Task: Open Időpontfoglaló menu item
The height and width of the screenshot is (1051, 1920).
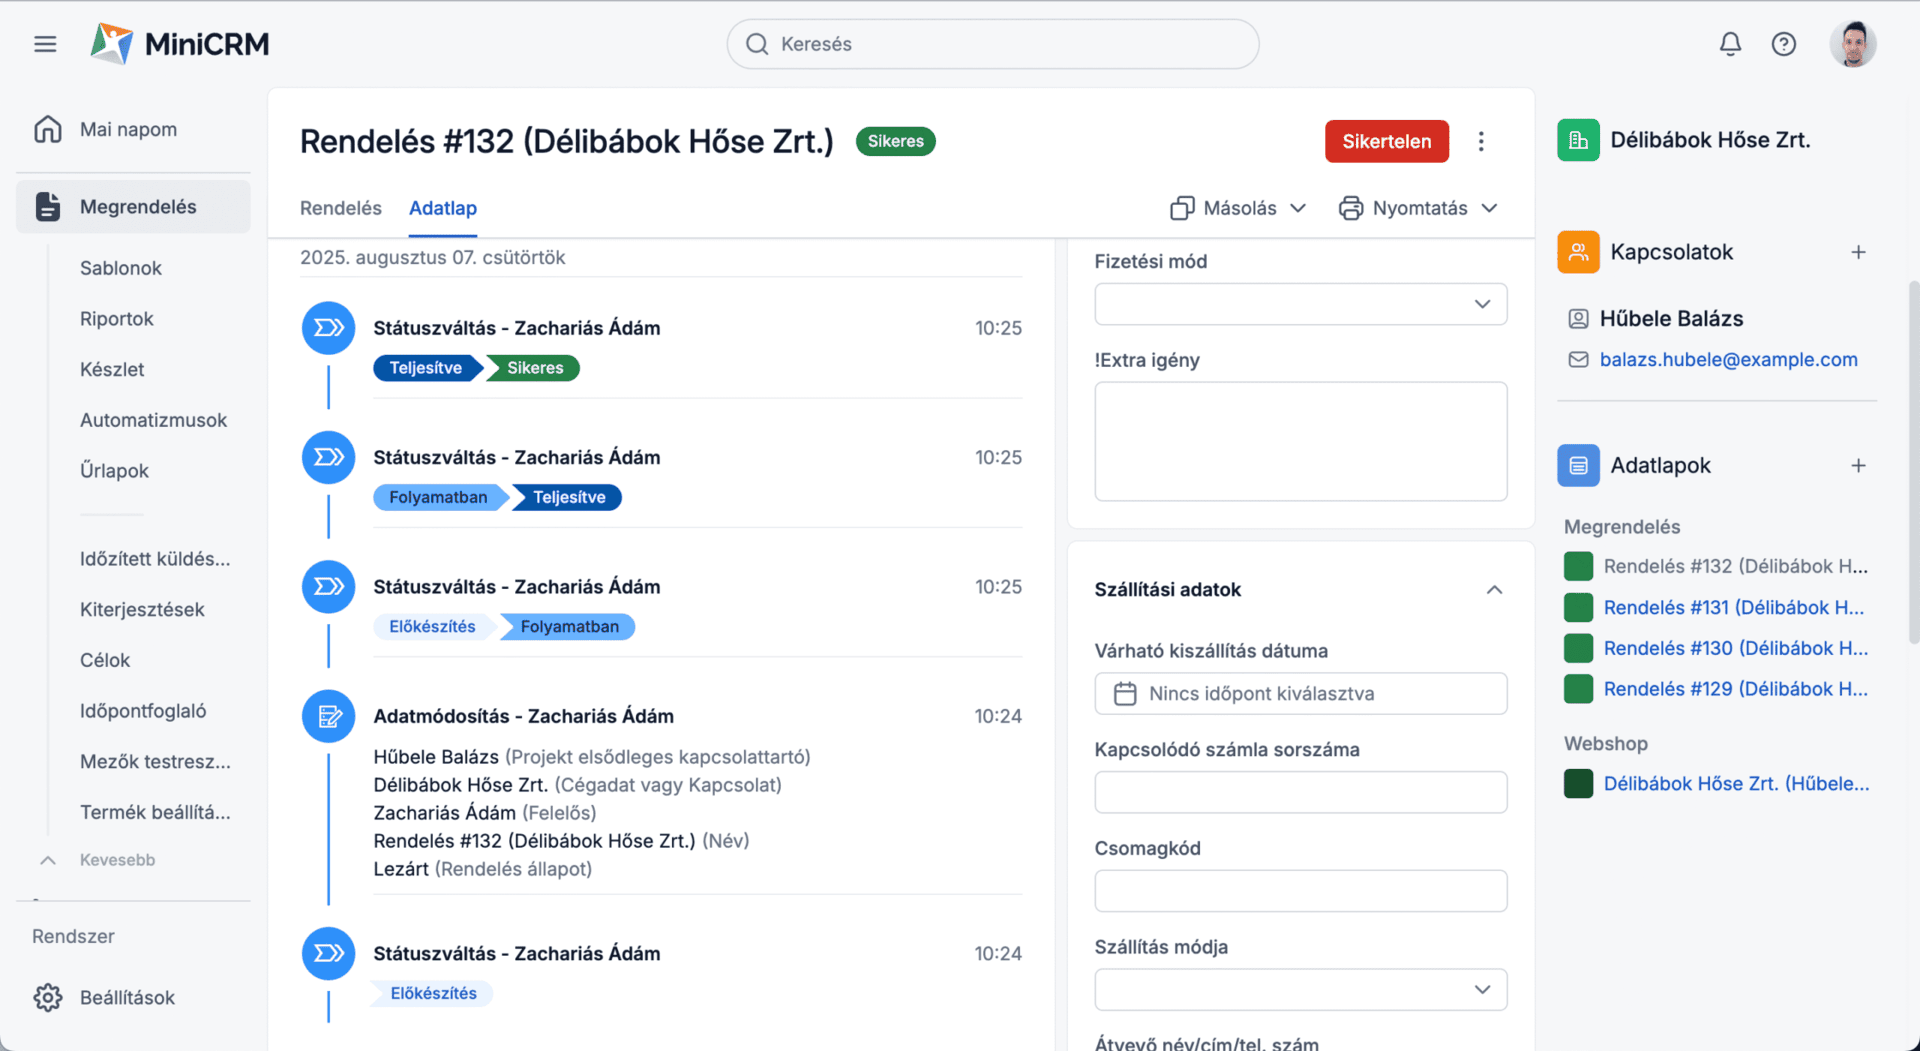Action: [143, 711]
